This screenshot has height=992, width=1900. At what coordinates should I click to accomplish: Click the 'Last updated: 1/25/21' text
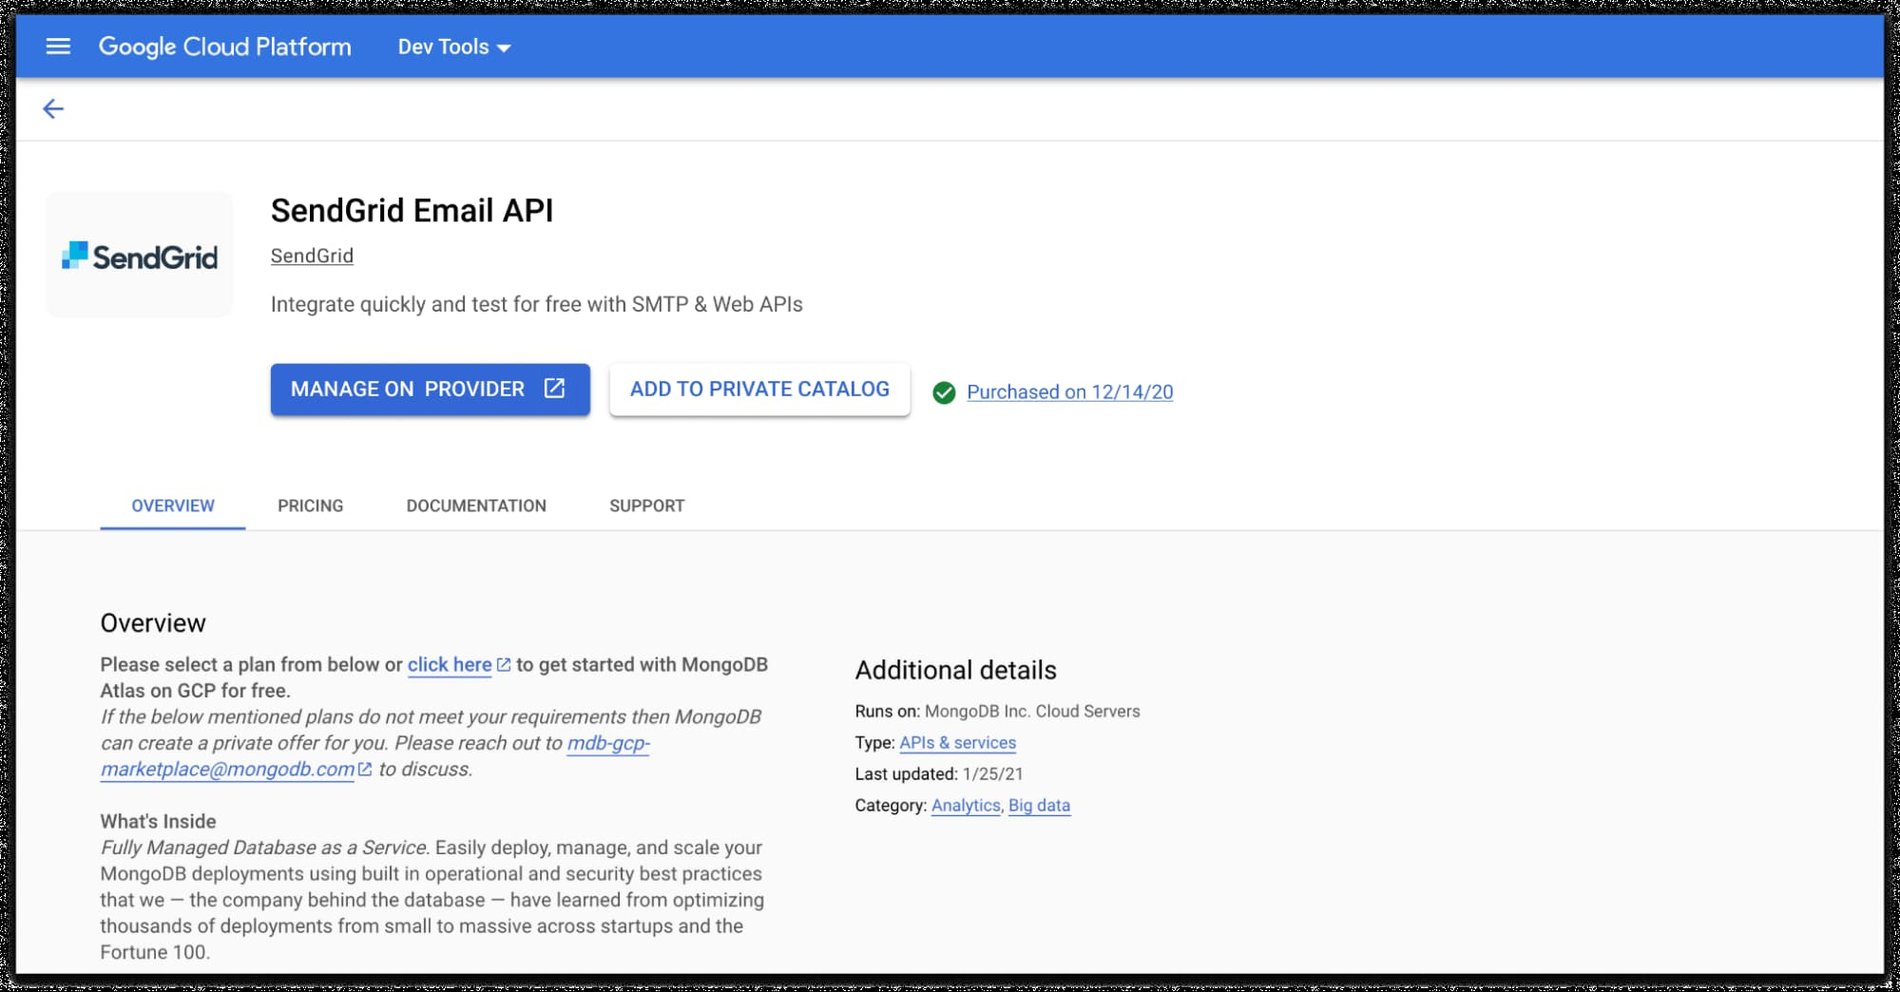click(x=939, y=774)
